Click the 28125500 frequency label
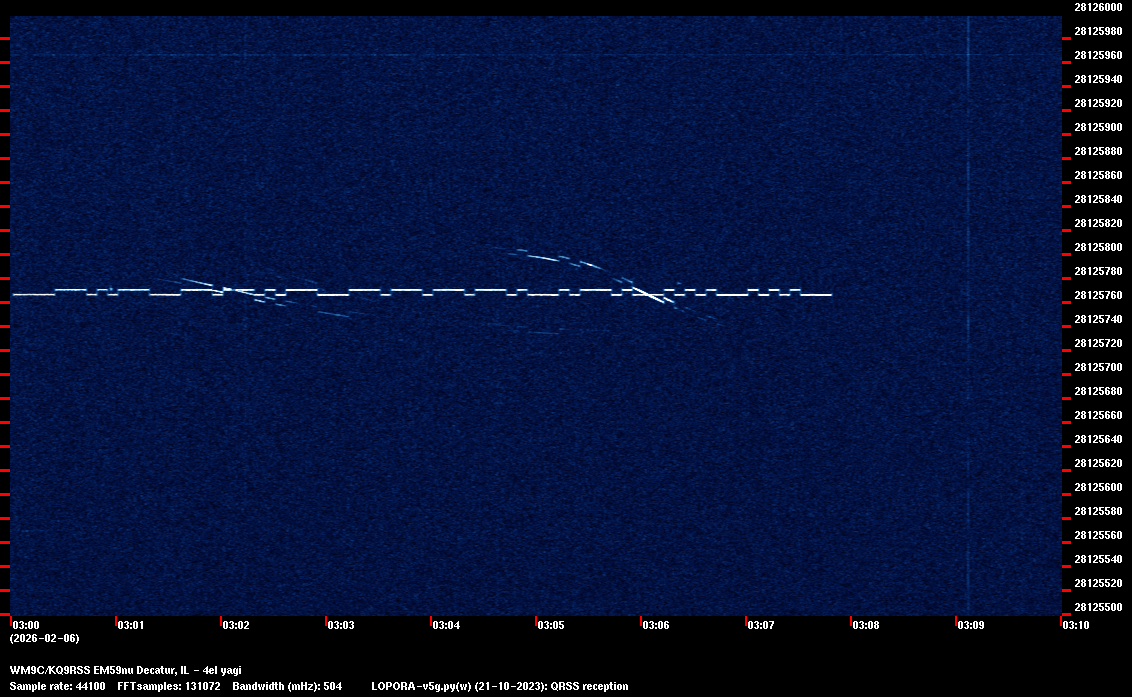Viewport: 1132px width, 697px height. point(1097,607)
